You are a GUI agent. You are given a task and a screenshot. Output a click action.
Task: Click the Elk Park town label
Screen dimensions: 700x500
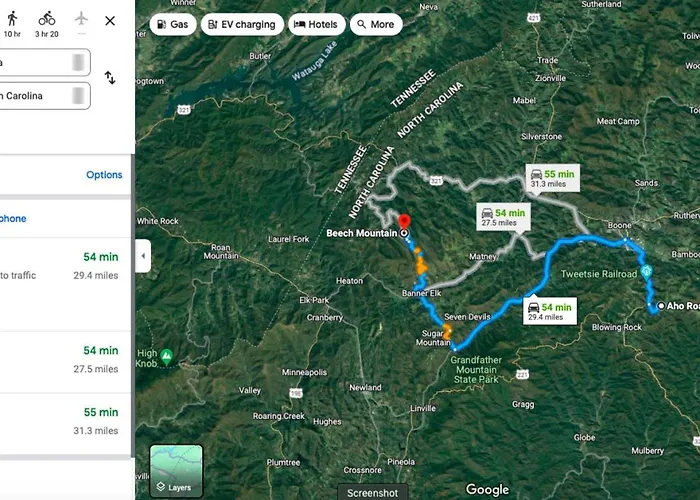314,300
